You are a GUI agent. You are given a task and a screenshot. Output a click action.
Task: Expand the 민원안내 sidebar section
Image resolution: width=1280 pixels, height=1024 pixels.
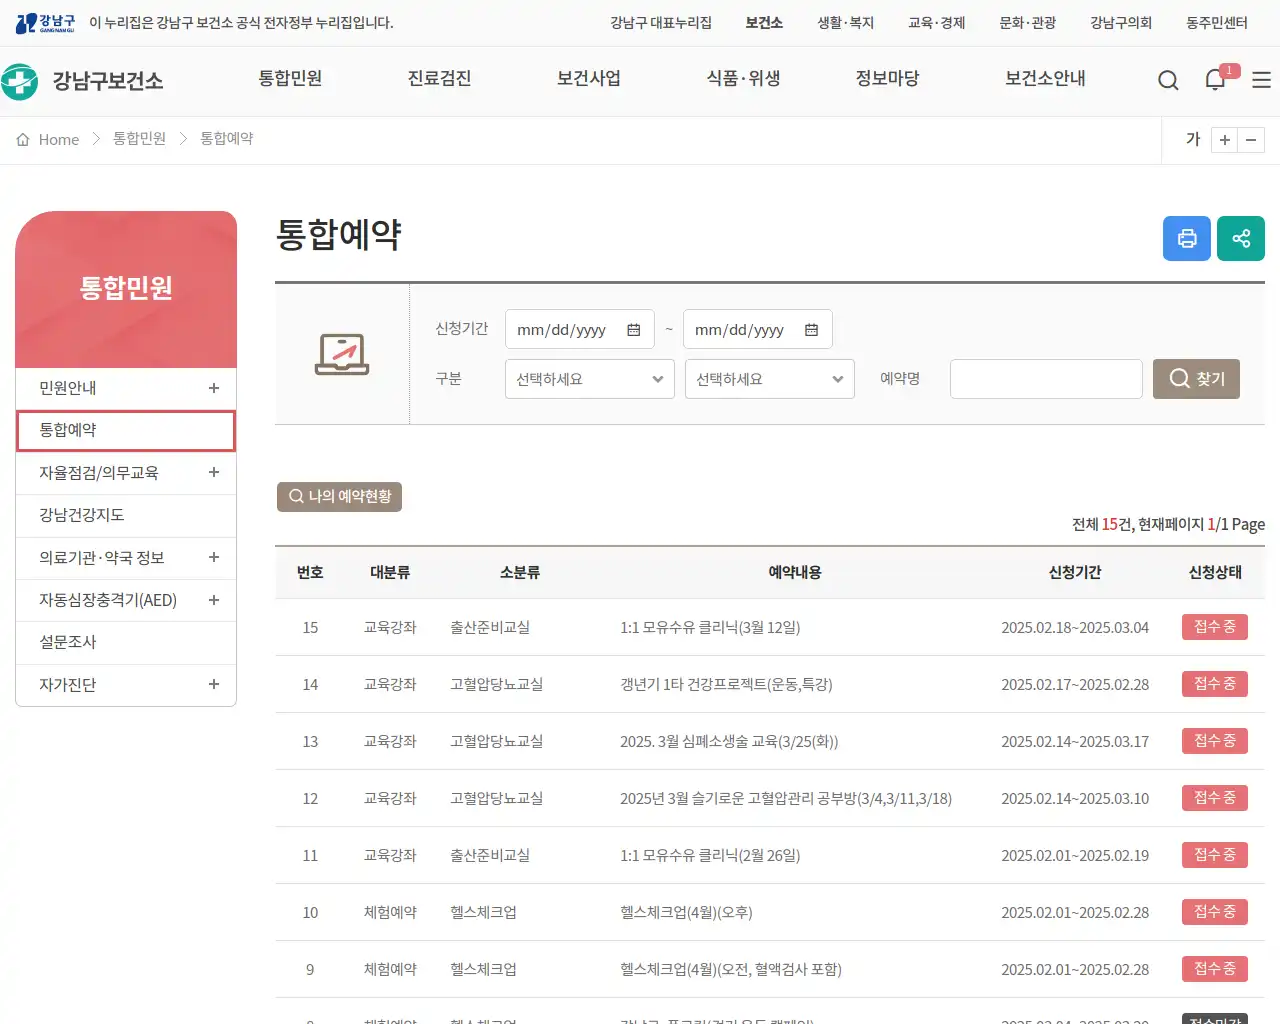(x=213, y=388)
